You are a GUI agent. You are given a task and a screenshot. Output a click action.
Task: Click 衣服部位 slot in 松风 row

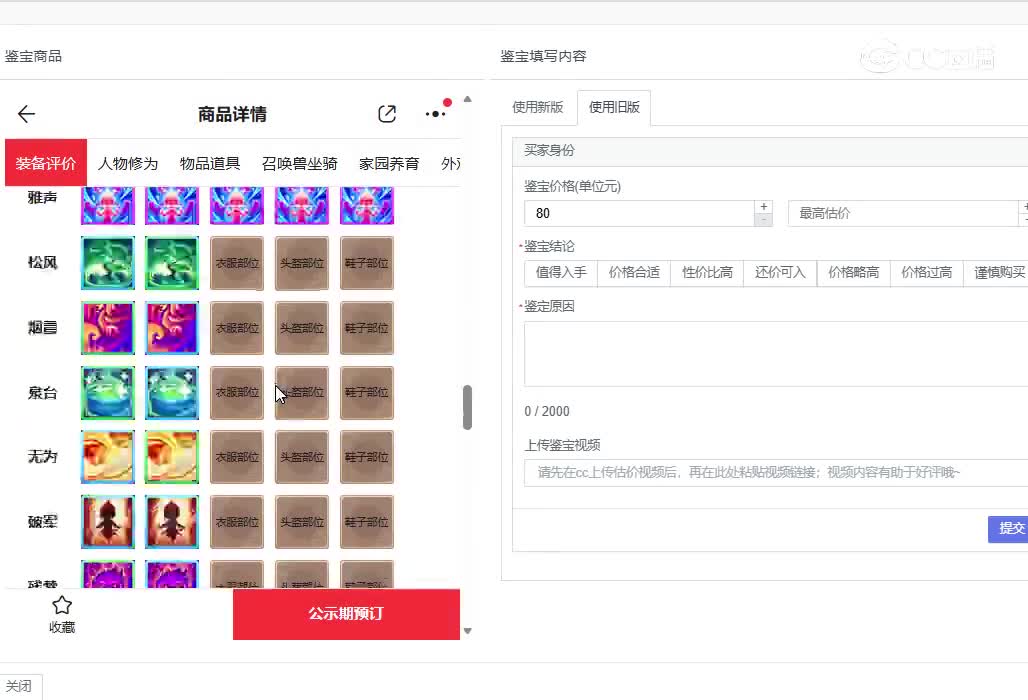tap(237, 263)
